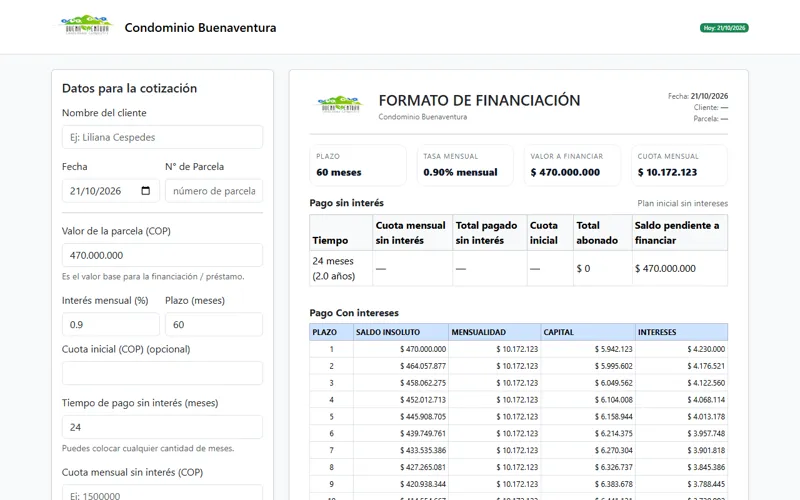
Task: Click the N° de Parcela input
Action: pos(214,191)
